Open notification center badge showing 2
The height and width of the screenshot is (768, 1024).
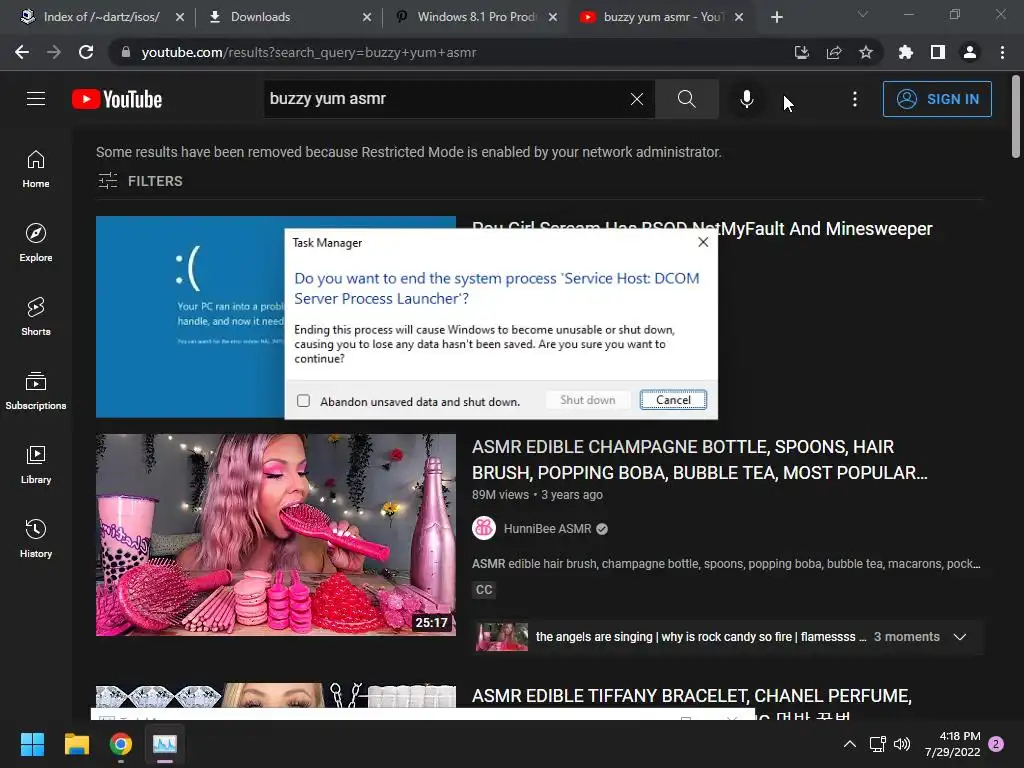996,744
